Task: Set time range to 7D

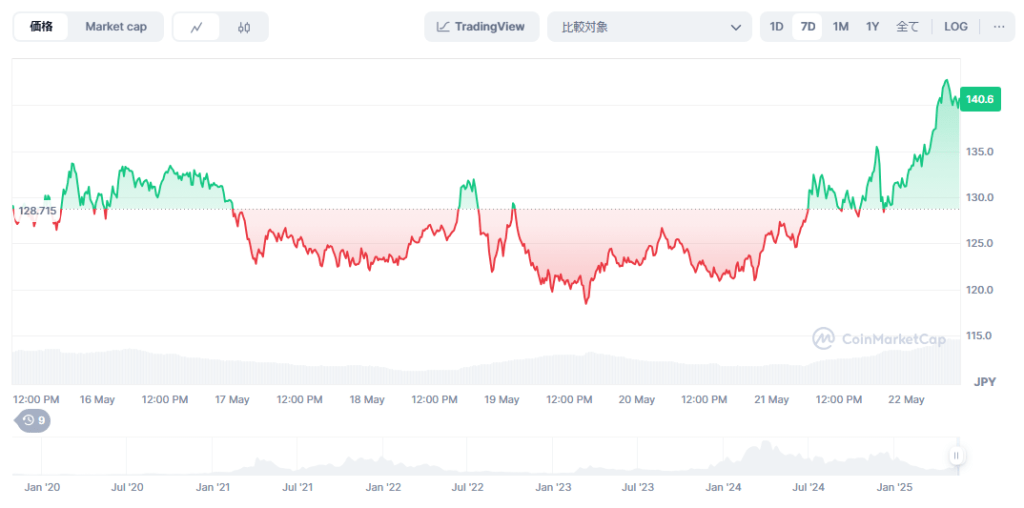Action: pyautogui.click(x=807, y=27)
